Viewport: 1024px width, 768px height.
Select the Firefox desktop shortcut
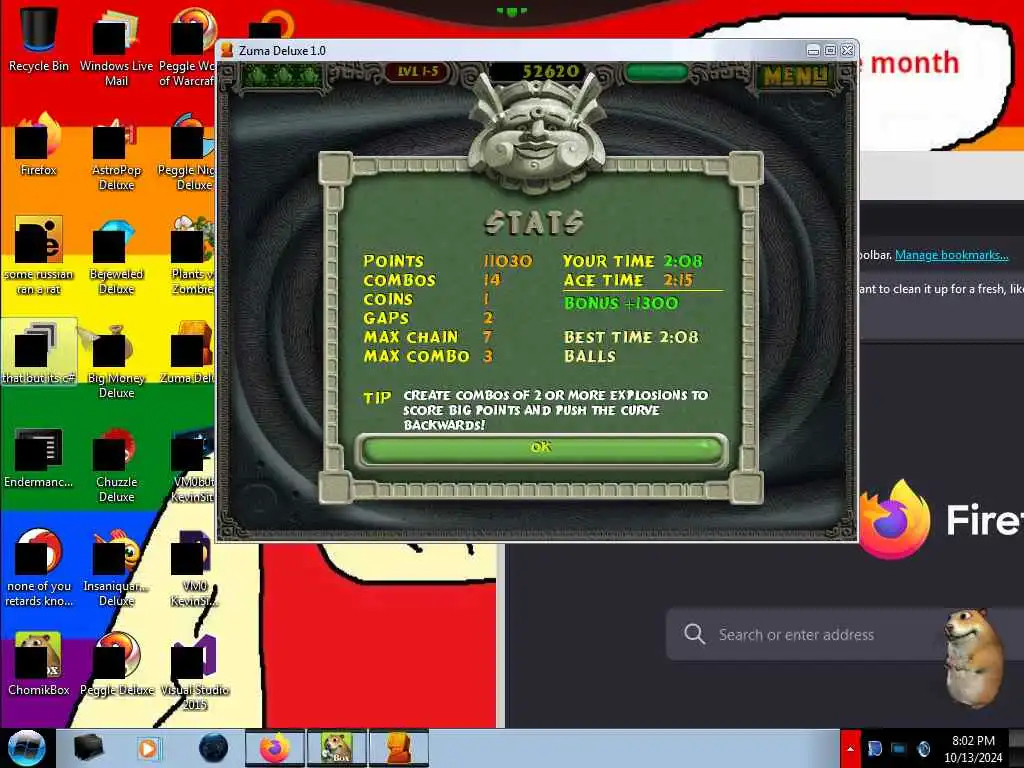(38, 144)
